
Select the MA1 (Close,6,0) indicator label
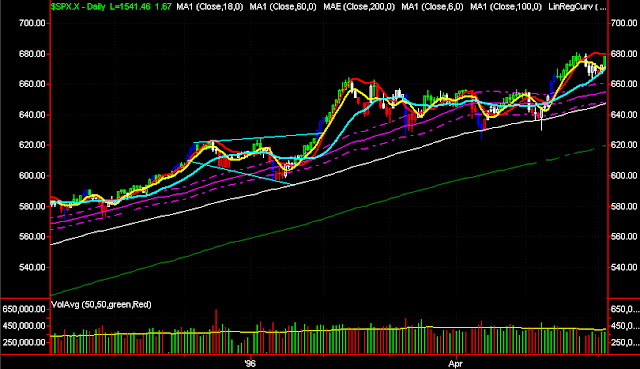pyautogui.click(x=432, y=7)
